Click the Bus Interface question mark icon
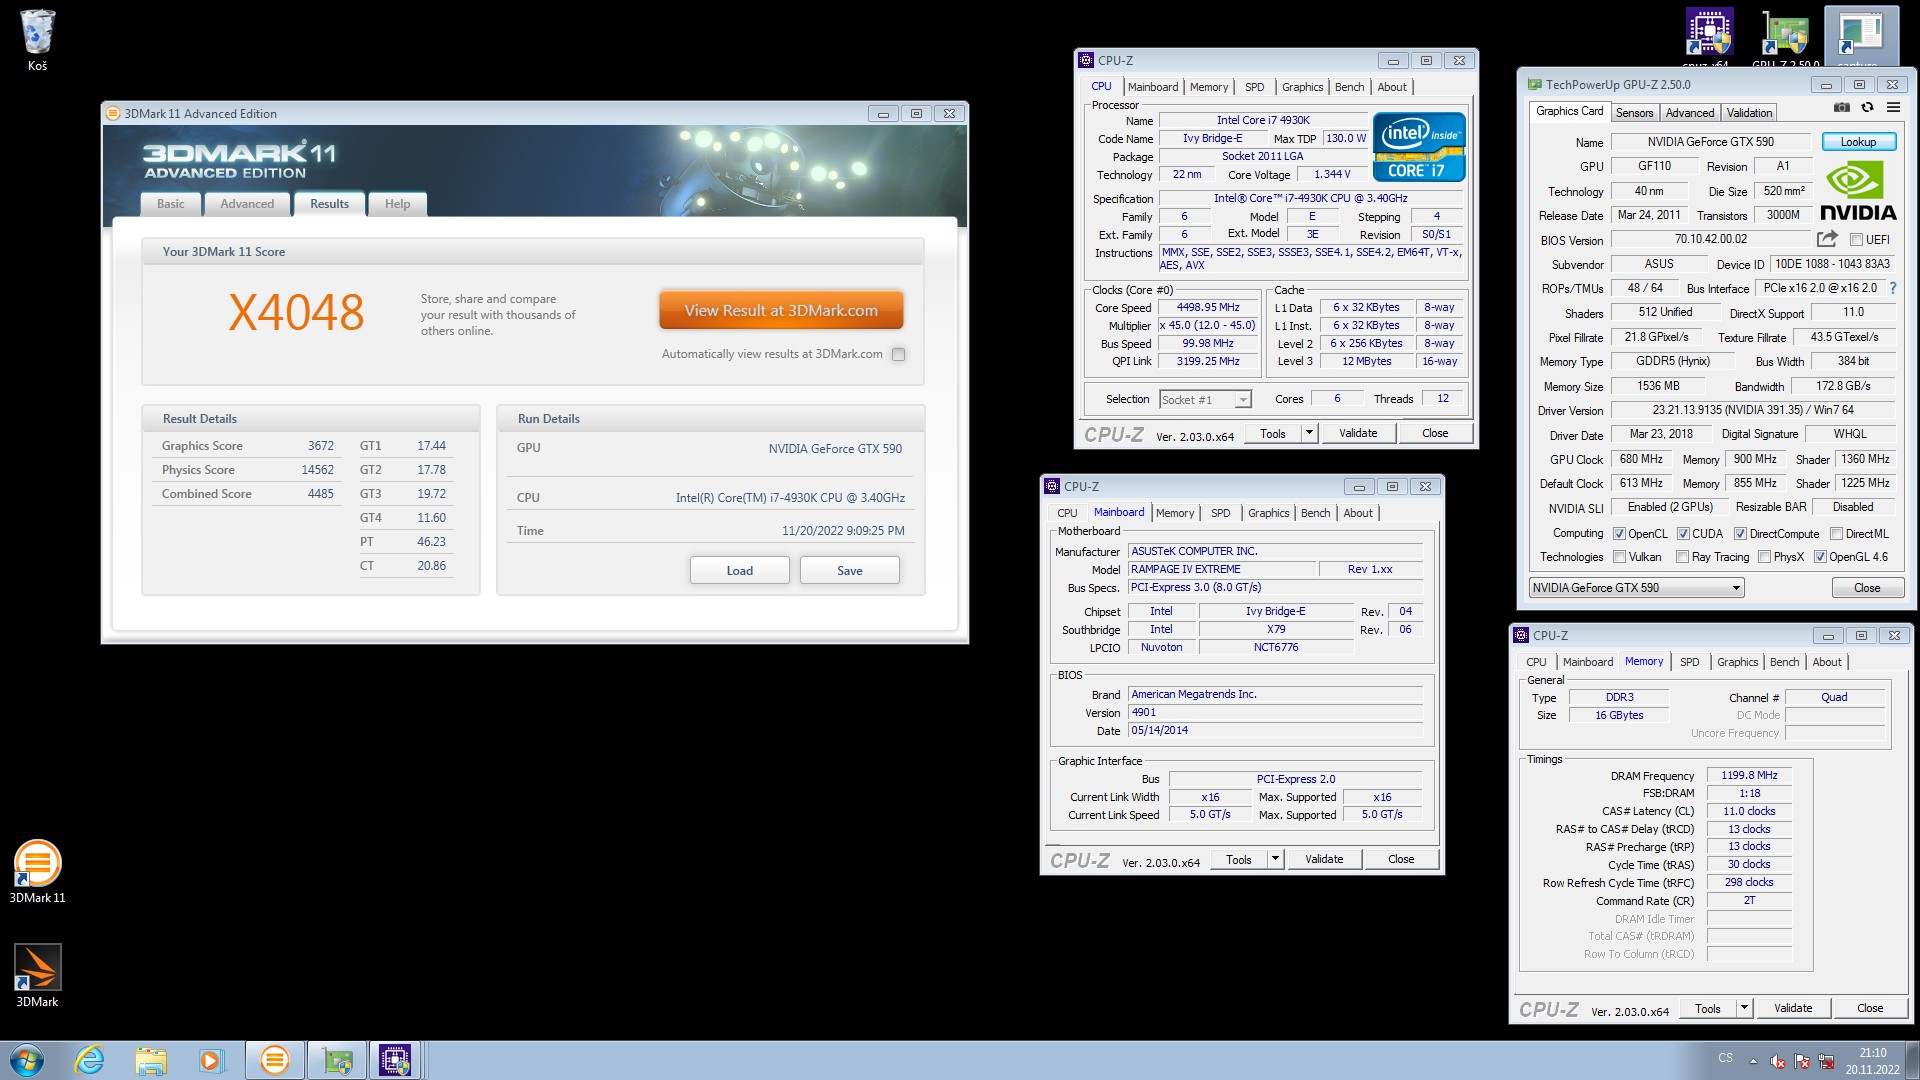 1892,288
